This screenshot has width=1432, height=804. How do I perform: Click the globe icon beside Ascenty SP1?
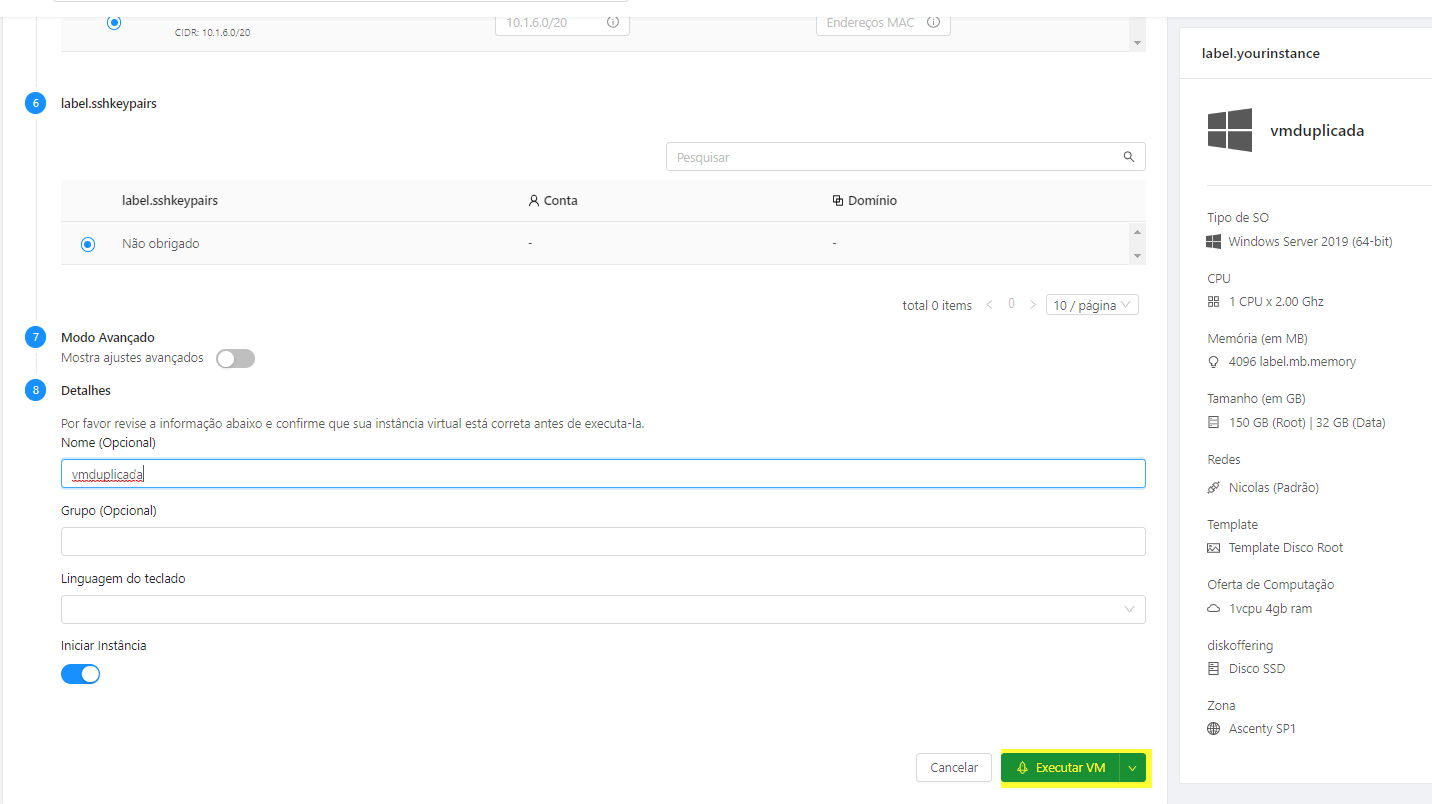[1214, 728]
